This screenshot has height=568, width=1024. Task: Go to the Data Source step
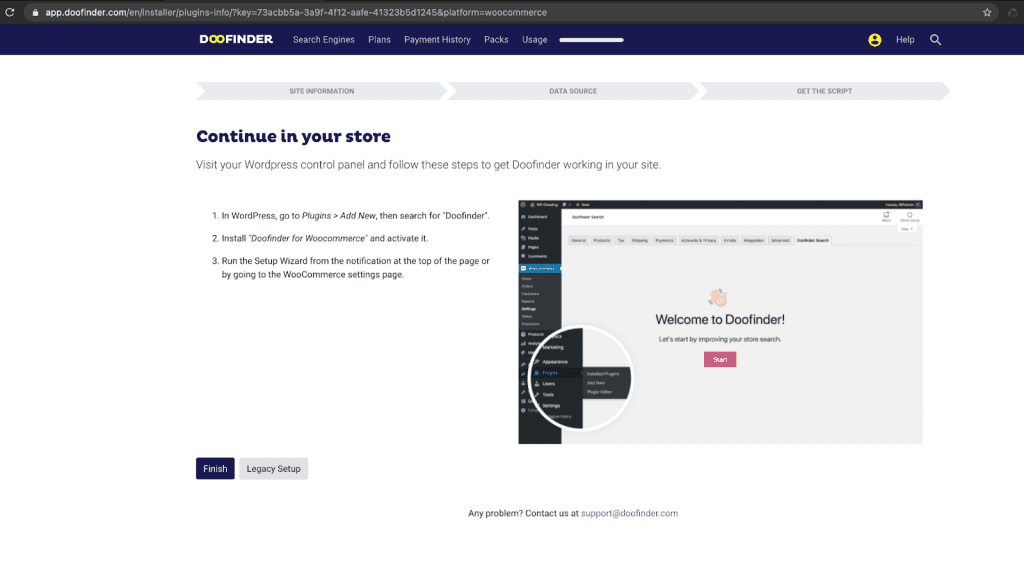pos(572,91)
